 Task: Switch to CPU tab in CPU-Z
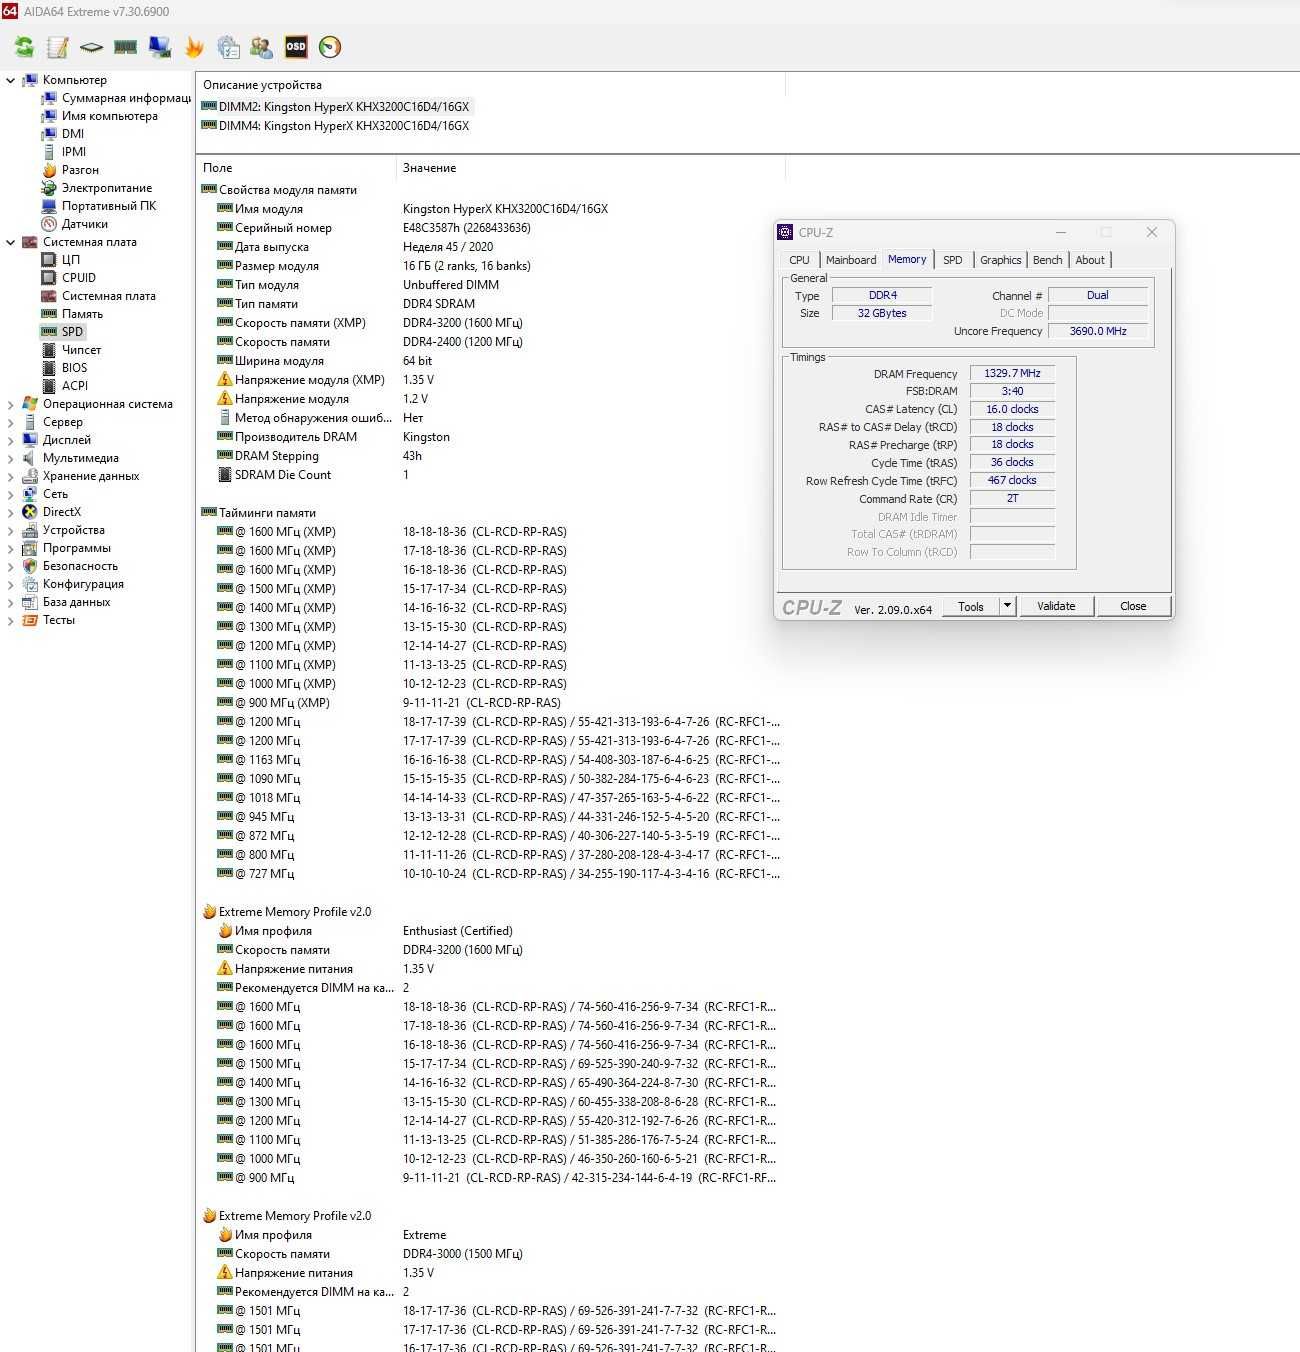pos(799,260)
